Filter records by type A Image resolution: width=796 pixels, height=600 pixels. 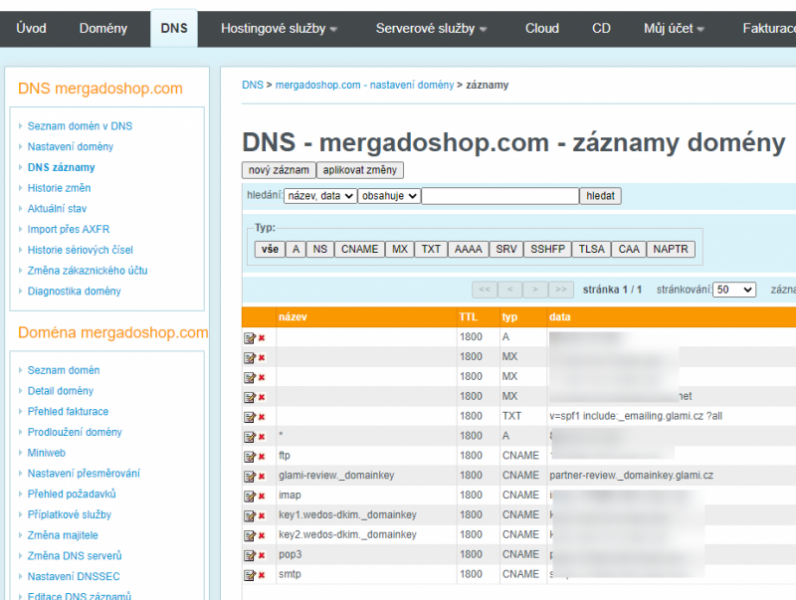click(x=296, y=249)
